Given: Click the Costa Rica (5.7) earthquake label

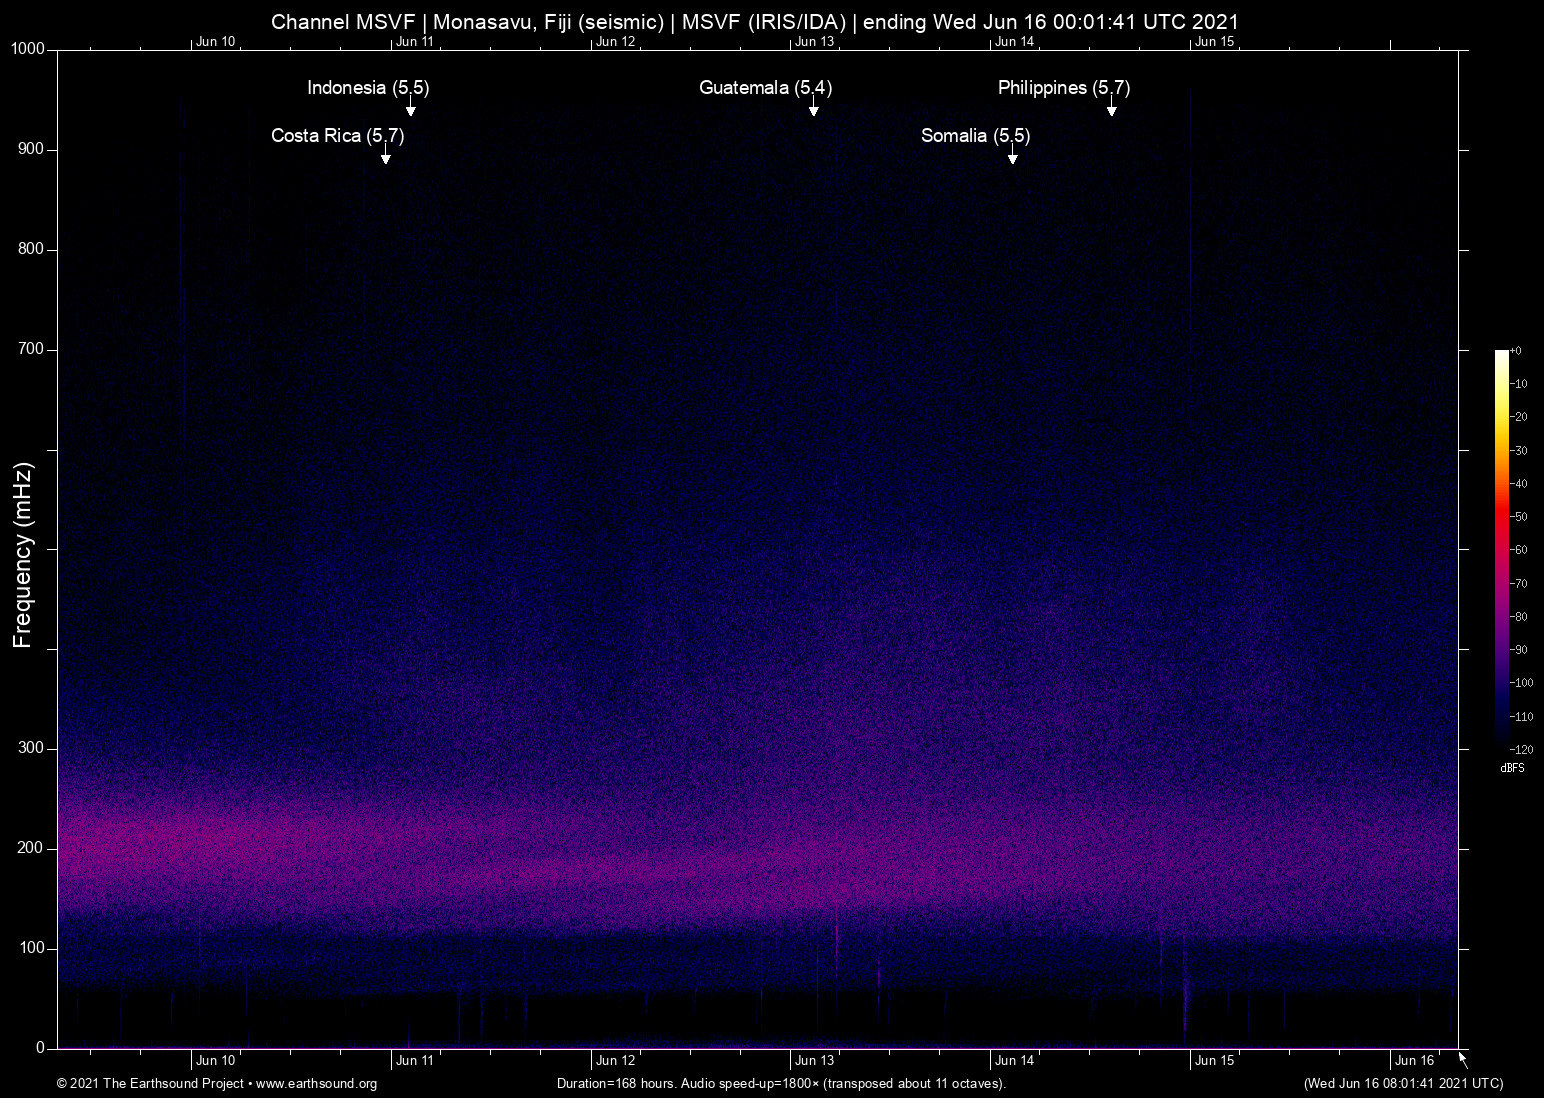Looking at the screenshot, I should tap(337, 136).
